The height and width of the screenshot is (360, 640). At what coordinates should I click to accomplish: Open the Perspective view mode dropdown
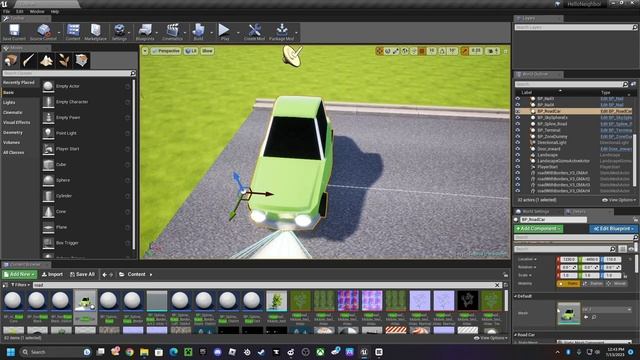(166, 51)
